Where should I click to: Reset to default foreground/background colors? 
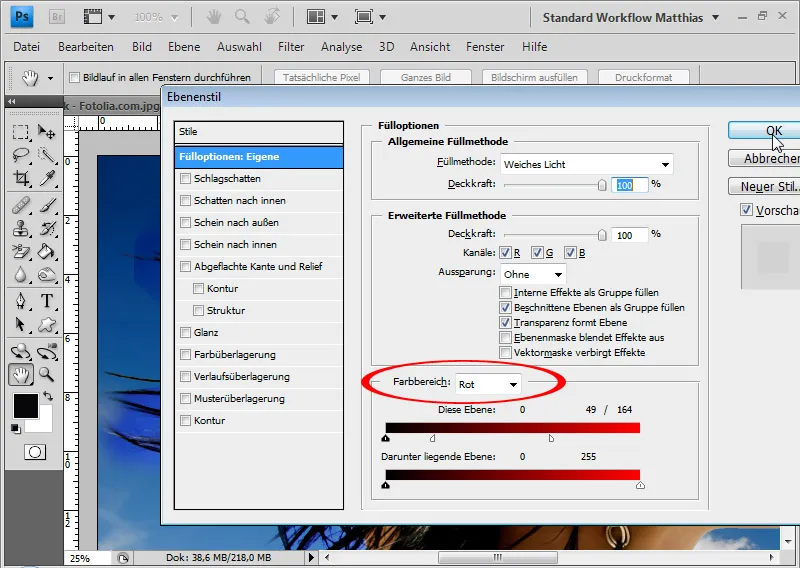pyautogui.click(x=15, y=429)
